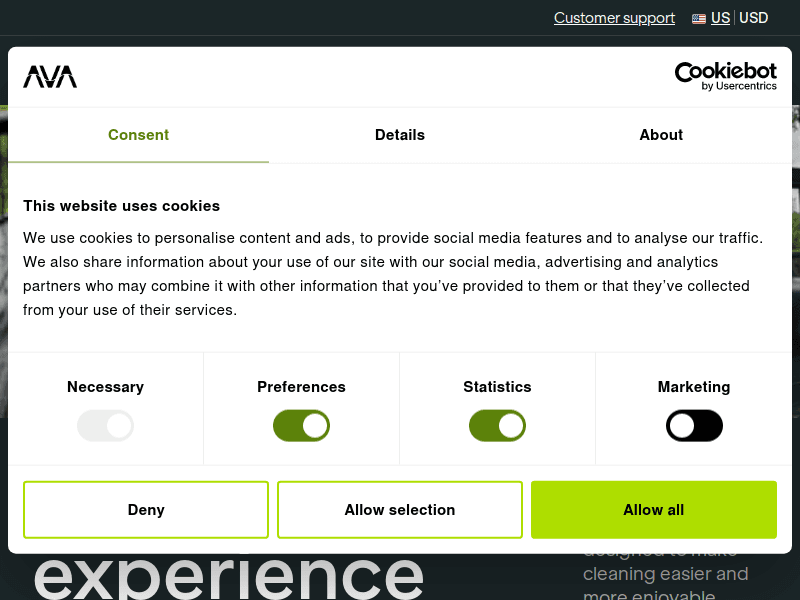800x600 pixels.
Task: Turn off the Statistics cookies switch
Action: 497,426
